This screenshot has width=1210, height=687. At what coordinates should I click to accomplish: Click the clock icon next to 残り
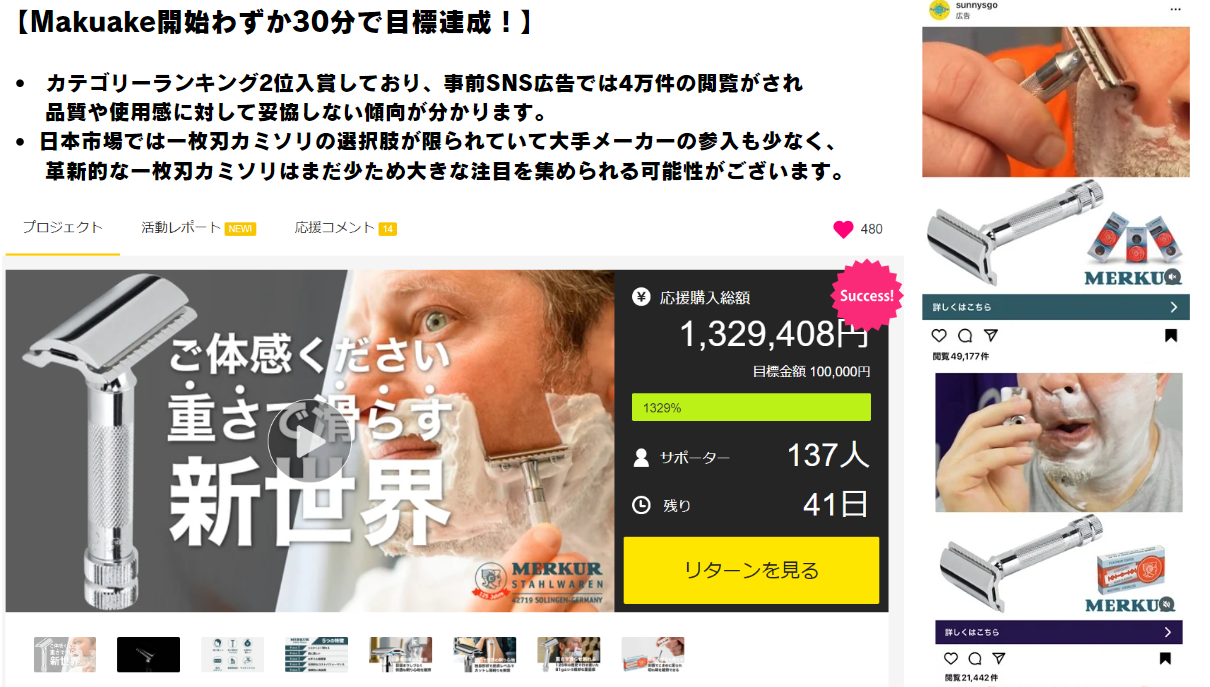point(641,505)
